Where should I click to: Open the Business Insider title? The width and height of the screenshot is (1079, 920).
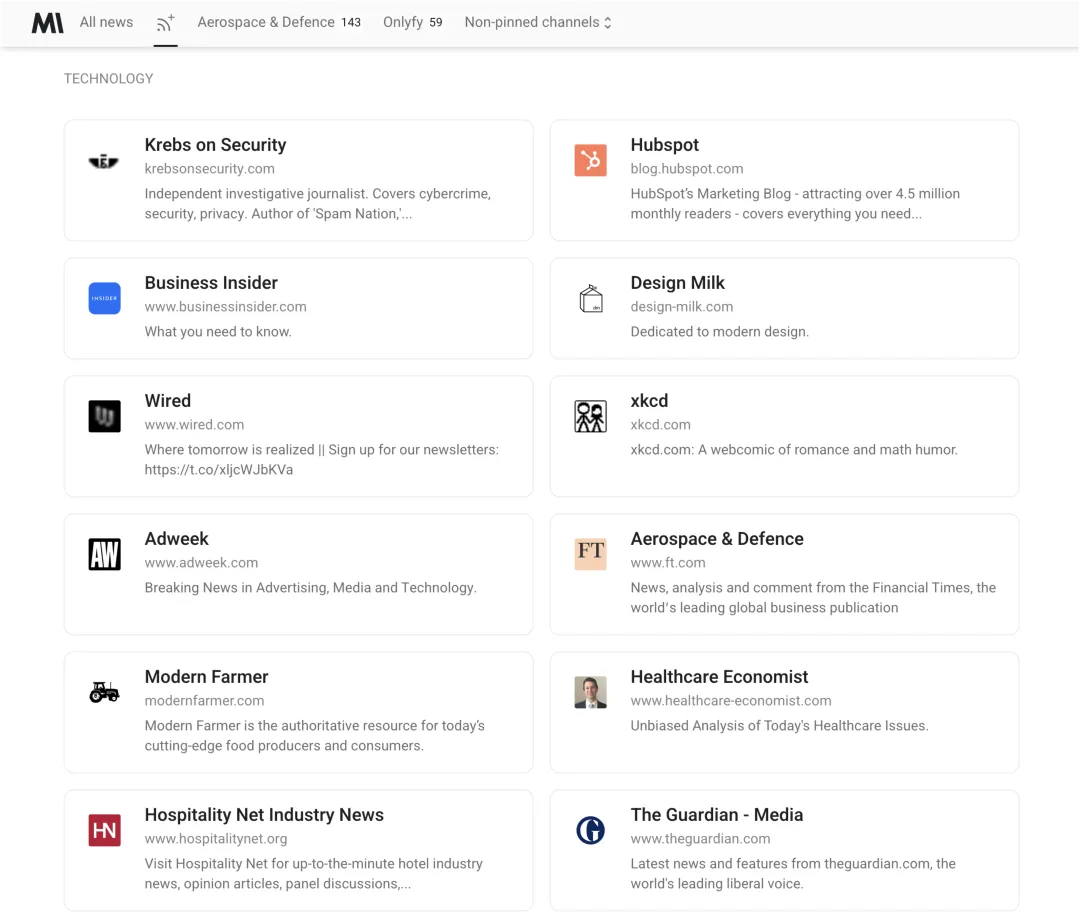tap(211, 283)
